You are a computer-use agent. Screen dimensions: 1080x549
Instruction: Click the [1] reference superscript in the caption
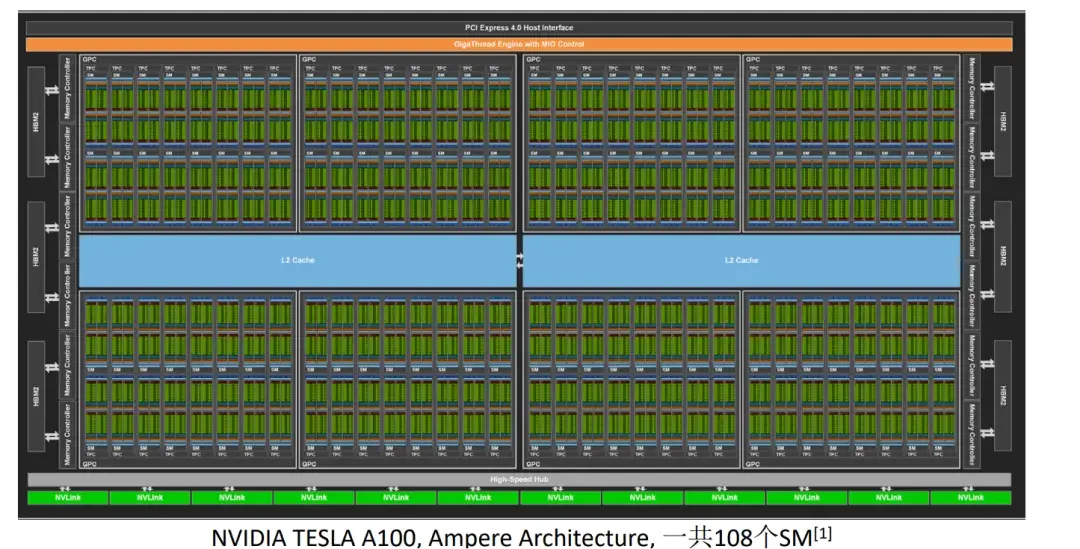(823, 532)
